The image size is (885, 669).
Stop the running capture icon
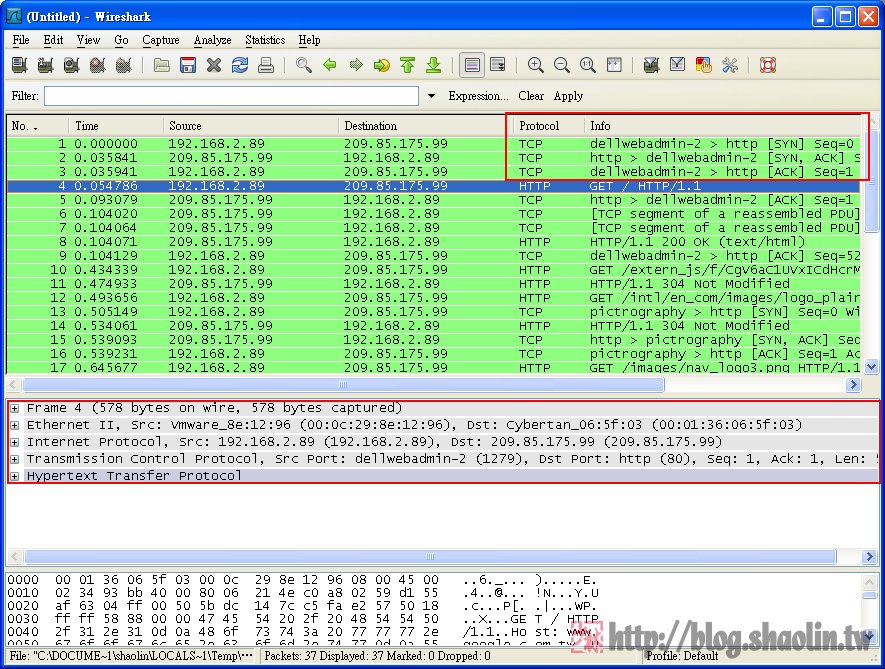(x=98, y=65)
